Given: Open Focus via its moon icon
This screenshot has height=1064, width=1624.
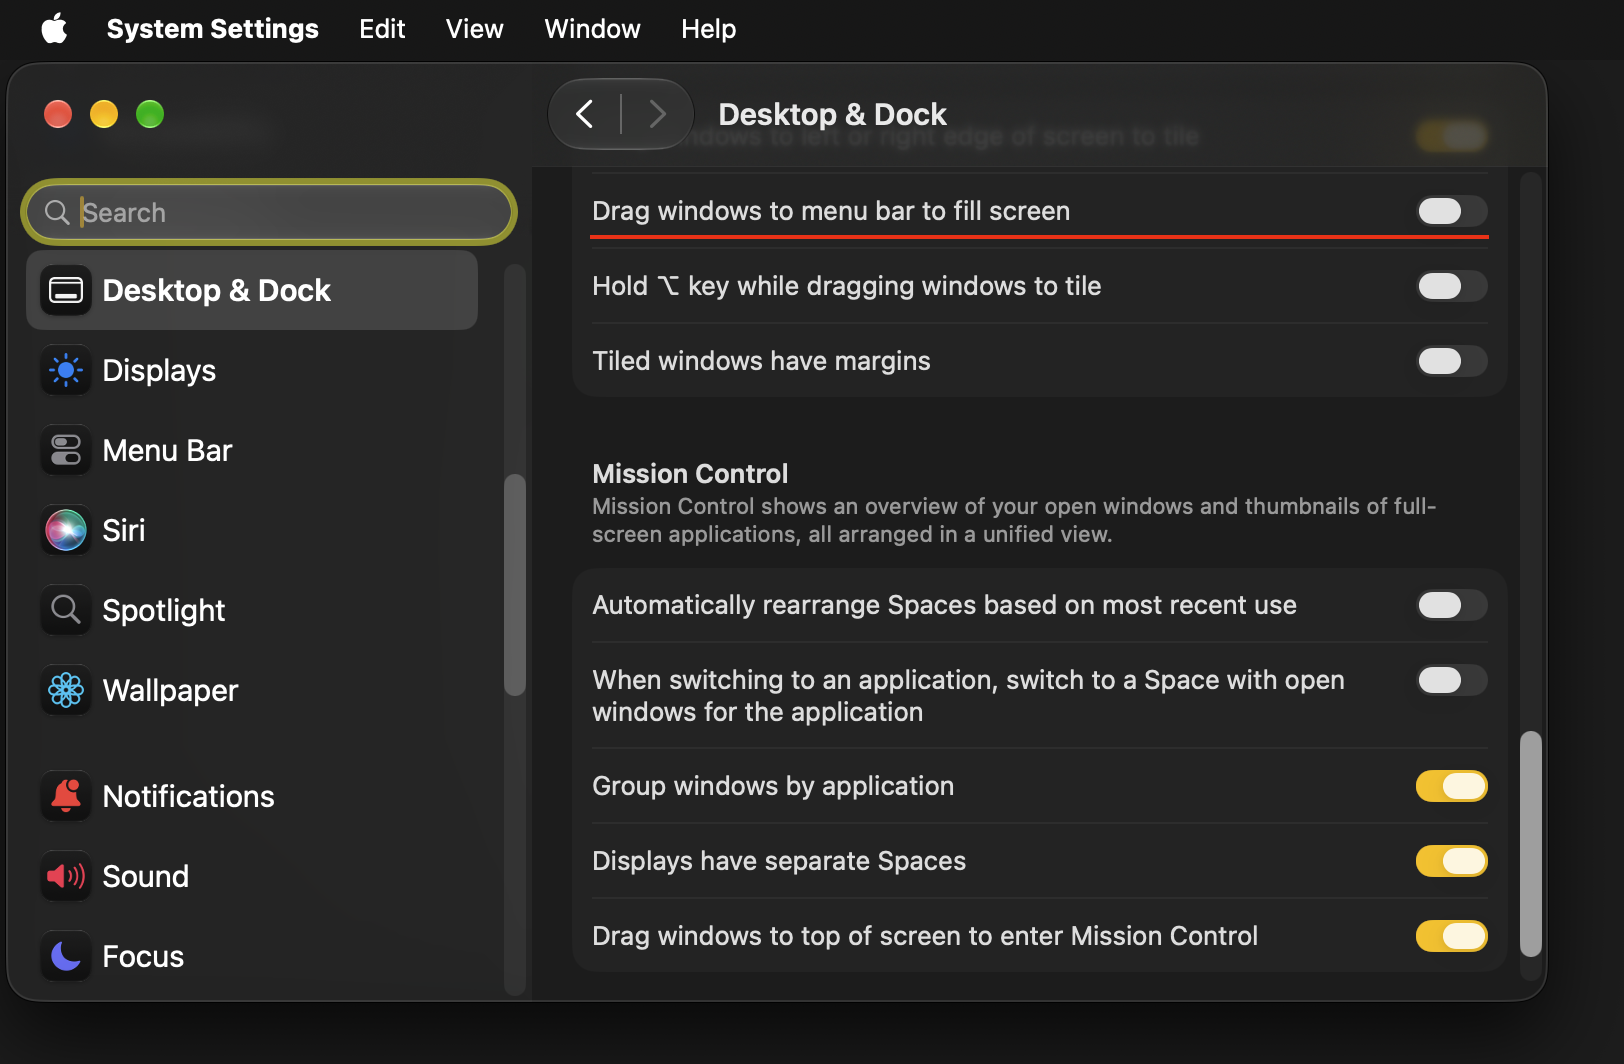Looking at the screenshot, I should tap(66, 956).
